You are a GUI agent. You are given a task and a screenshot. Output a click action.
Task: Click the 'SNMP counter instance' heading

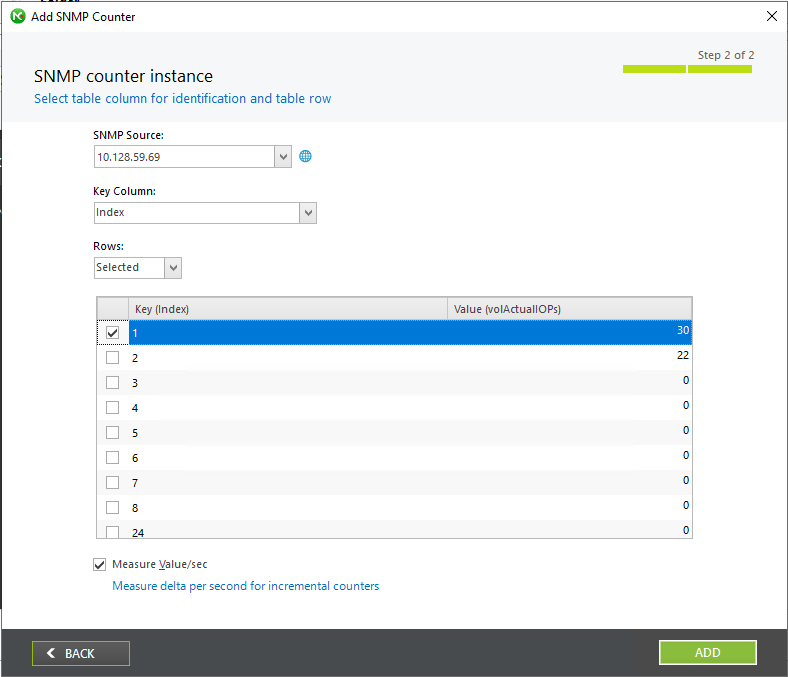pyautogui.click(x=123, y=76)
